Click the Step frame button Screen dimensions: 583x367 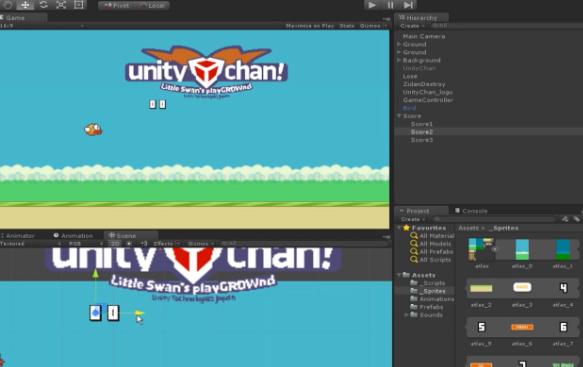point(408,5)
